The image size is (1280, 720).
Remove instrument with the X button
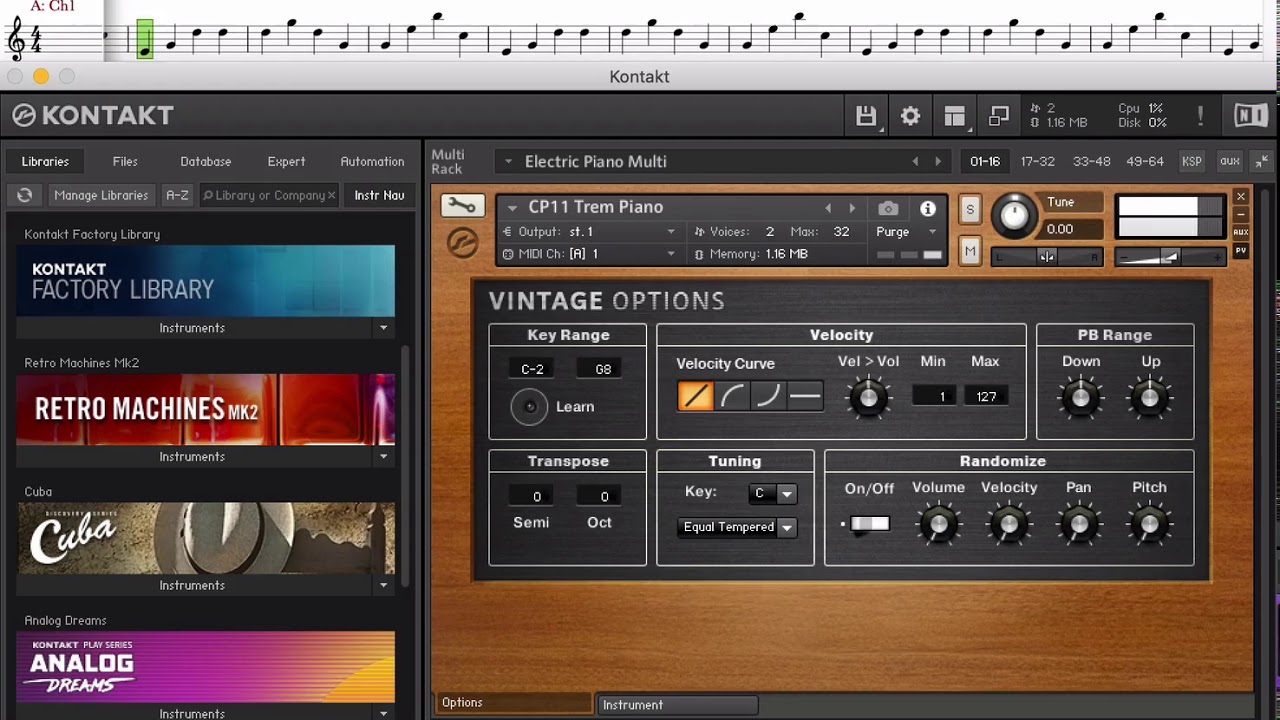click(x=1241, y=197)
